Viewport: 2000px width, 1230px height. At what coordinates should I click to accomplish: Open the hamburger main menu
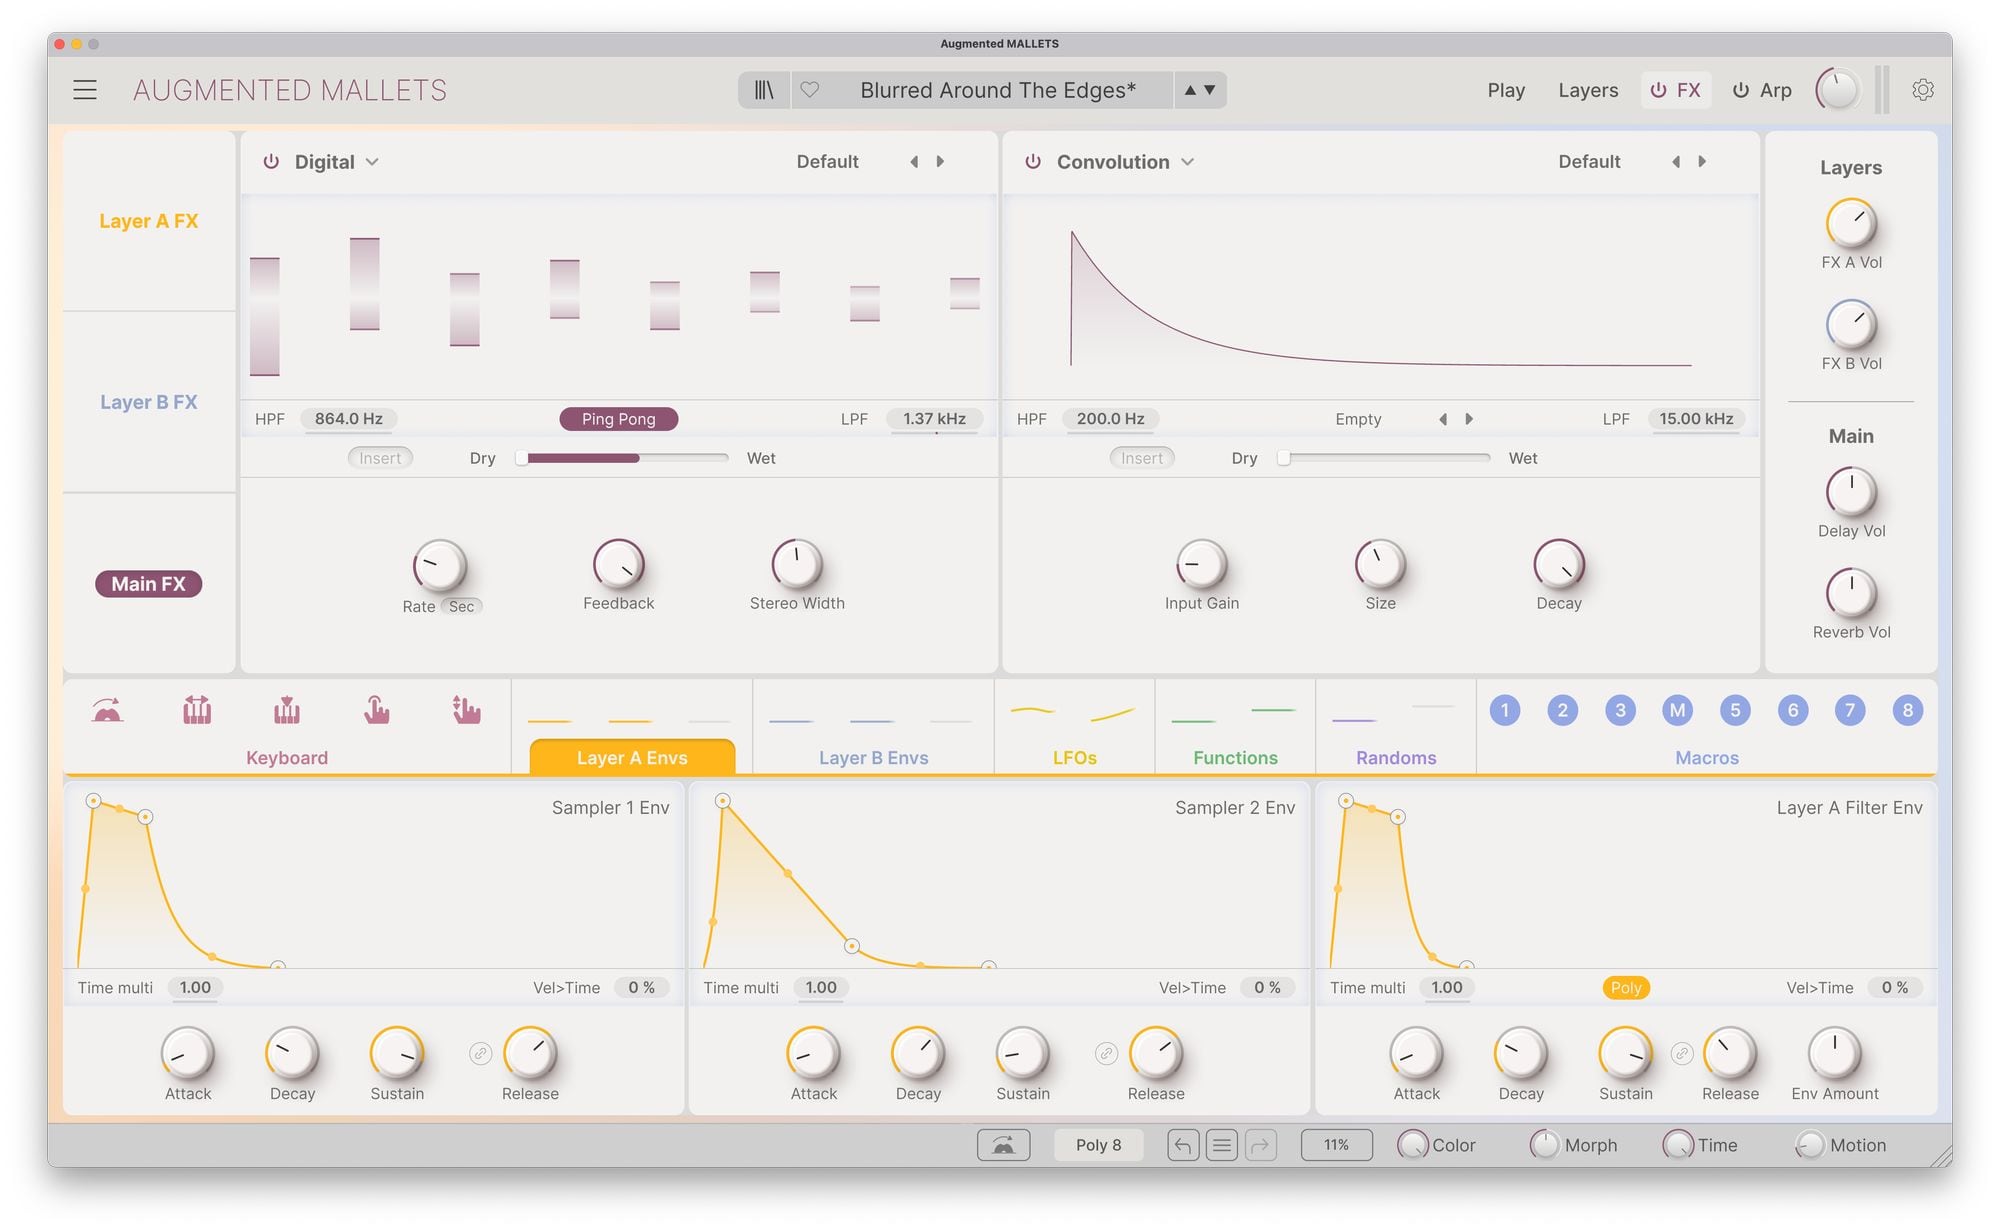click(85, 90)
